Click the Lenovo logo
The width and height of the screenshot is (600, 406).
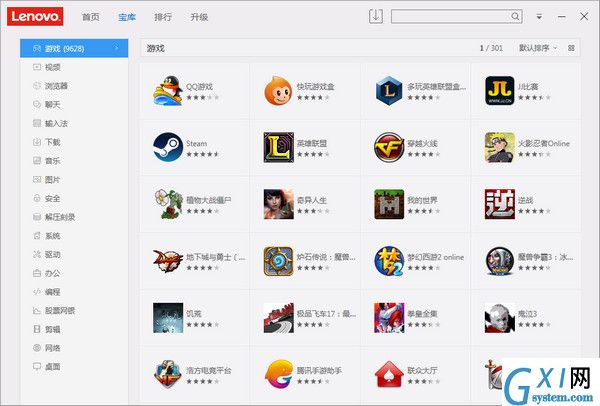pyautogui.click(x=35, y=16)
